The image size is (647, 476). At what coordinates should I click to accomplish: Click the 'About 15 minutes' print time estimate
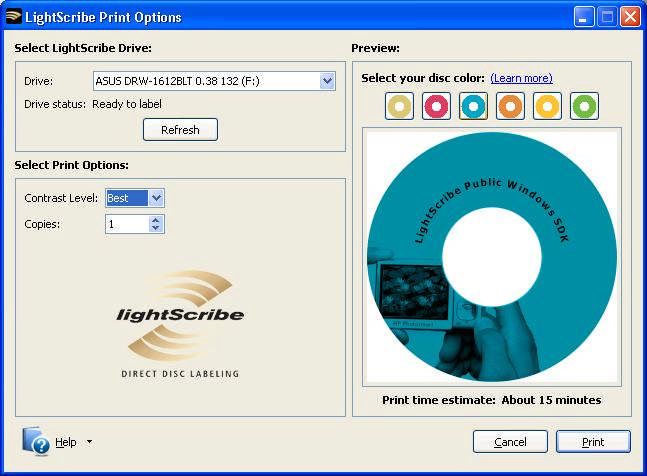coord(551,400)
